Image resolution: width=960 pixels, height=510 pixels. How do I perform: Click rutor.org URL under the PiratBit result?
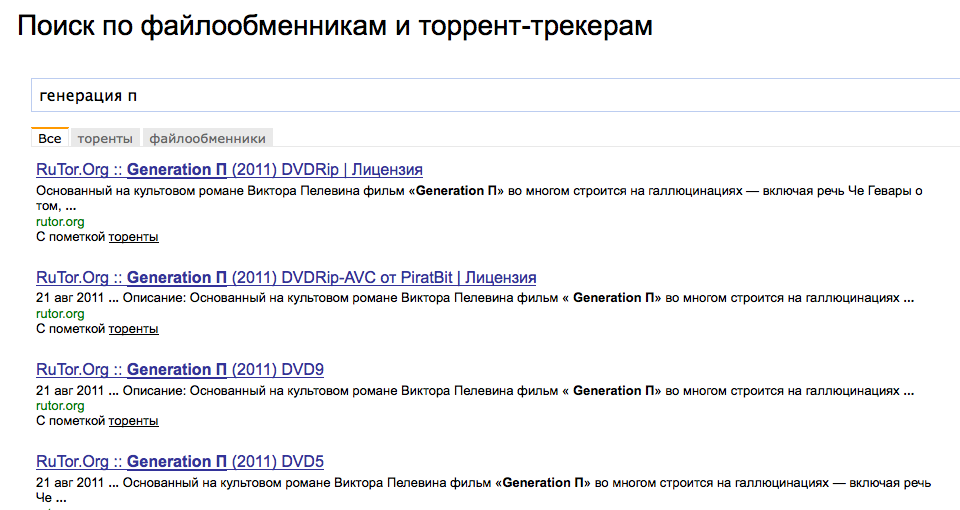(60, 313)
